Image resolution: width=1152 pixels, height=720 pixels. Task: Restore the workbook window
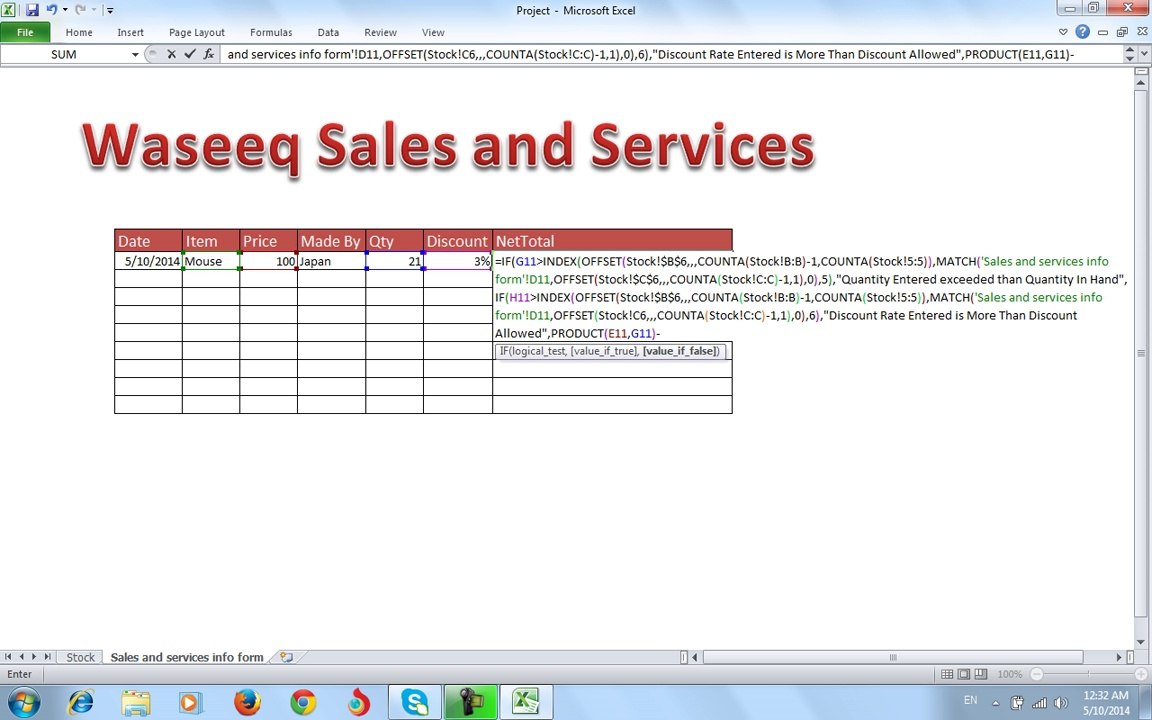coord(1122,32)
